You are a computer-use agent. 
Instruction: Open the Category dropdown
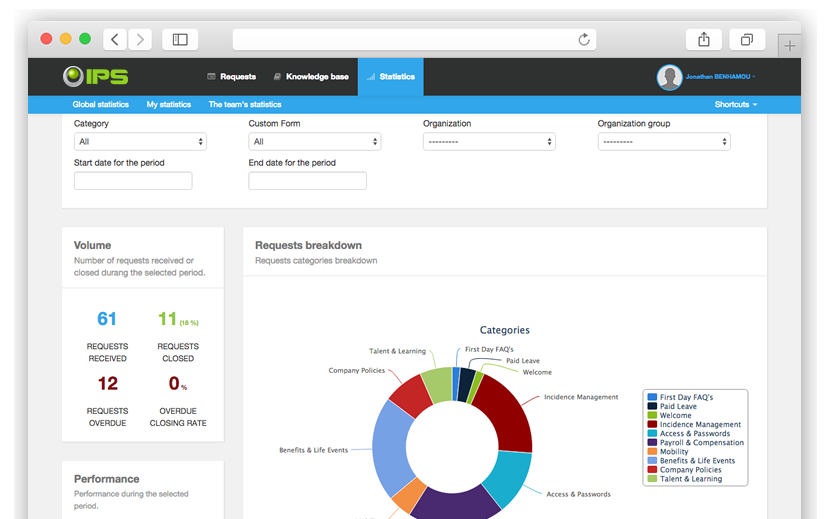tap(140, 142)
